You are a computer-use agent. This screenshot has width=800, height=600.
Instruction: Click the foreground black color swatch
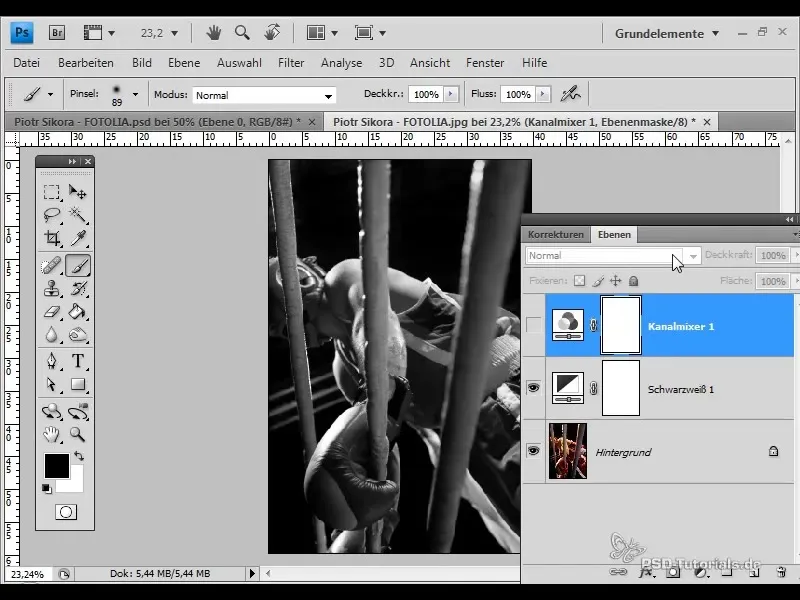tap(56, 466)
